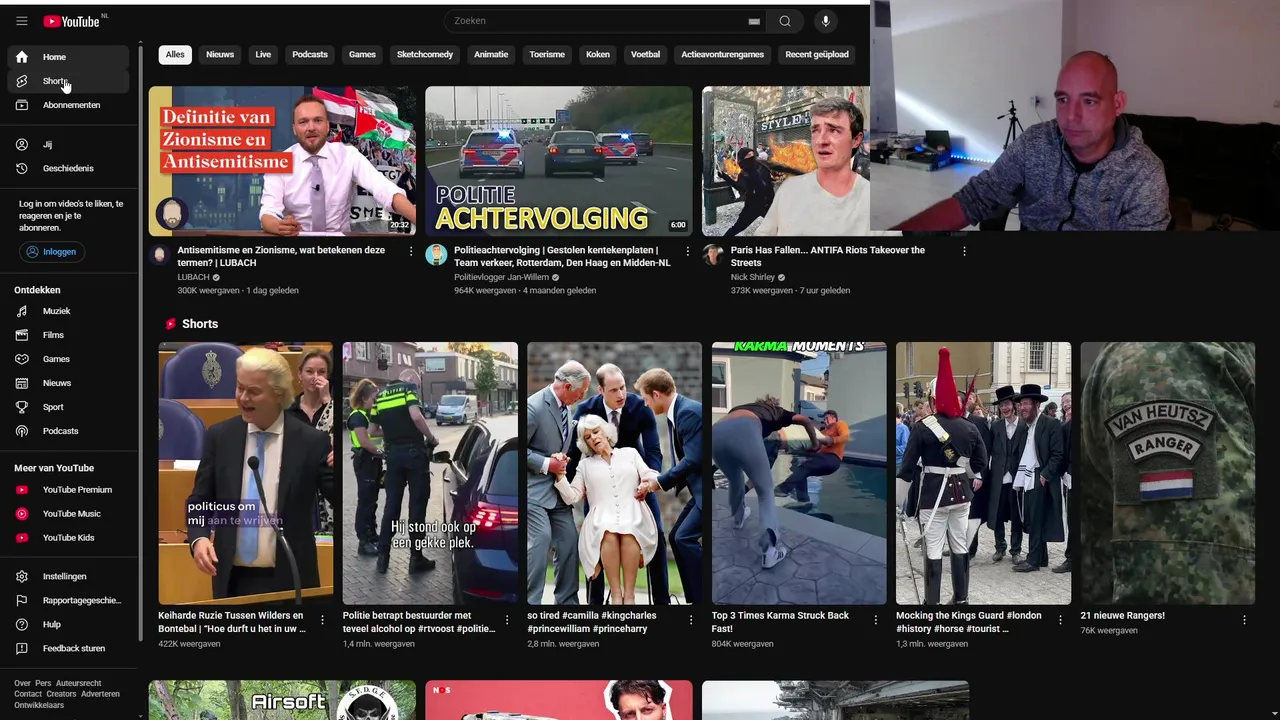
Task: Select the Live filter chip
Action: pos(263,55)
